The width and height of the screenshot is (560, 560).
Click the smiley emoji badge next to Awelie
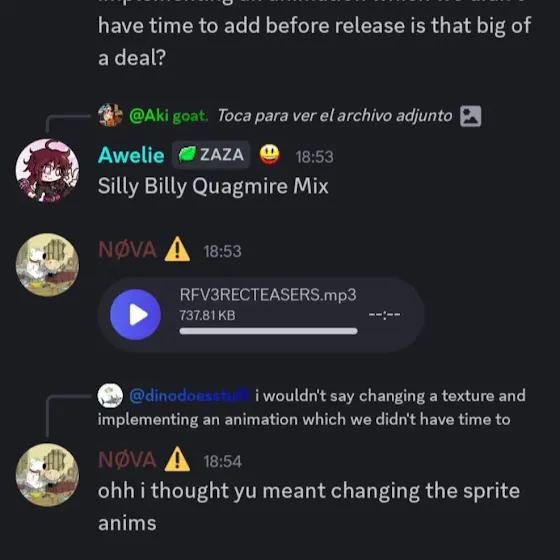point(269,155)
